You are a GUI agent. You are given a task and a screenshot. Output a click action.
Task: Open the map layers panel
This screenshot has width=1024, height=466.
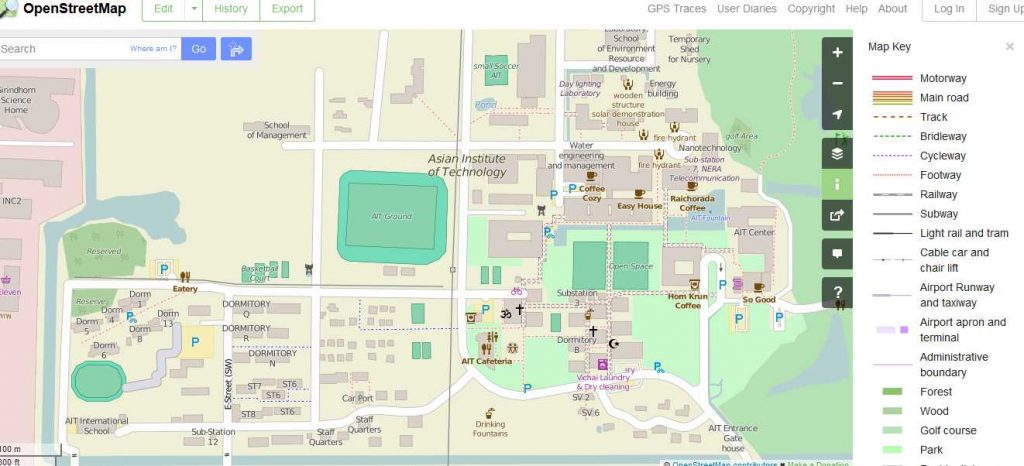[837, 154]
